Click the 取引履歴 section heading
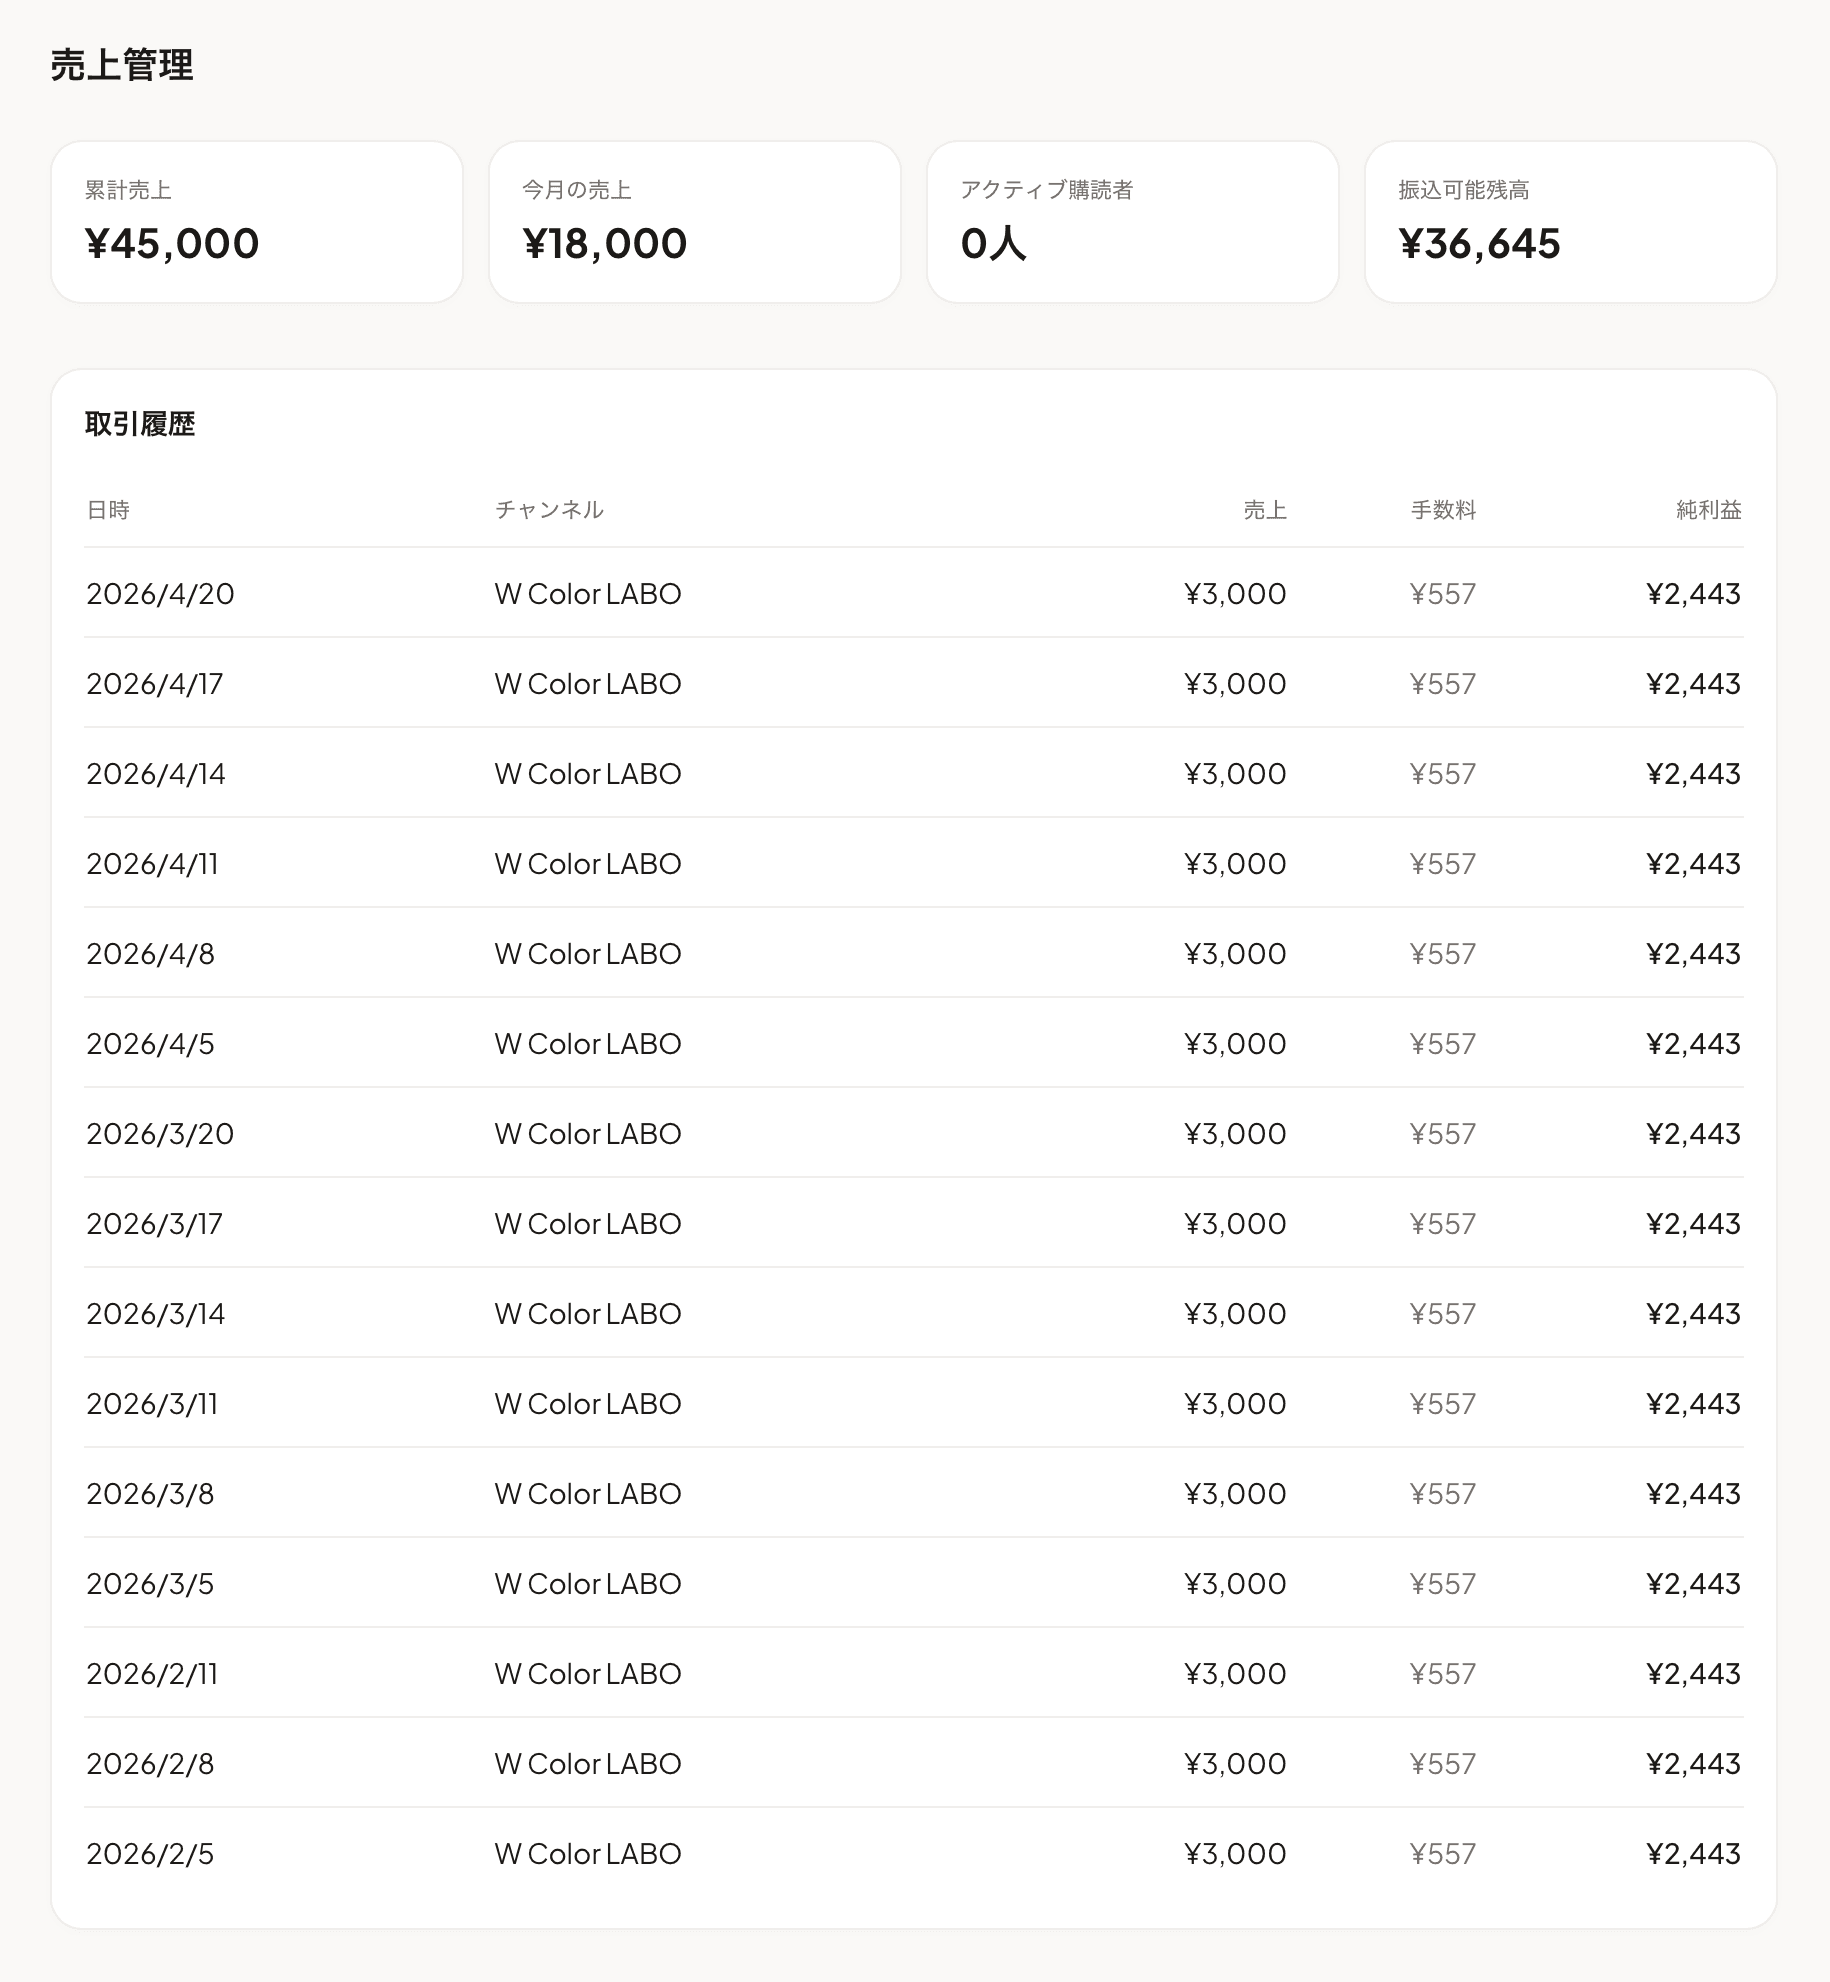Image resolution: width=1830 pixels, height=1982 pixels. tap(140, 424)
